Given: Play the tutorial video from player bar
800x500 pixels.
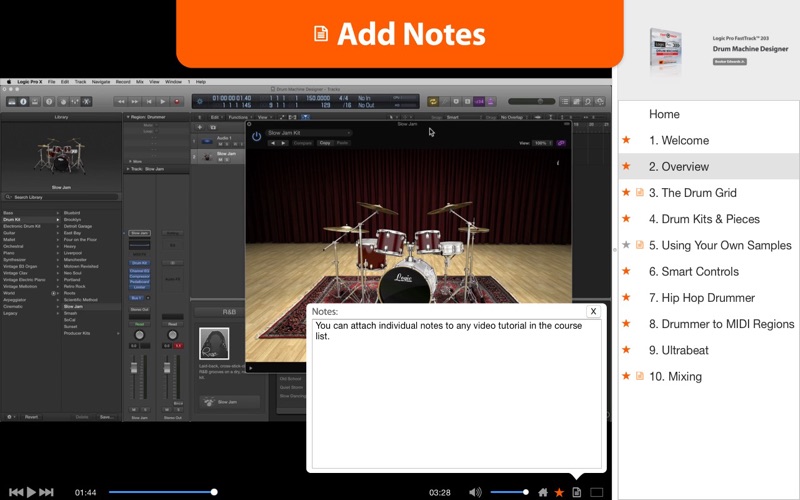Looking at the screenshot, I should (31, 492).
